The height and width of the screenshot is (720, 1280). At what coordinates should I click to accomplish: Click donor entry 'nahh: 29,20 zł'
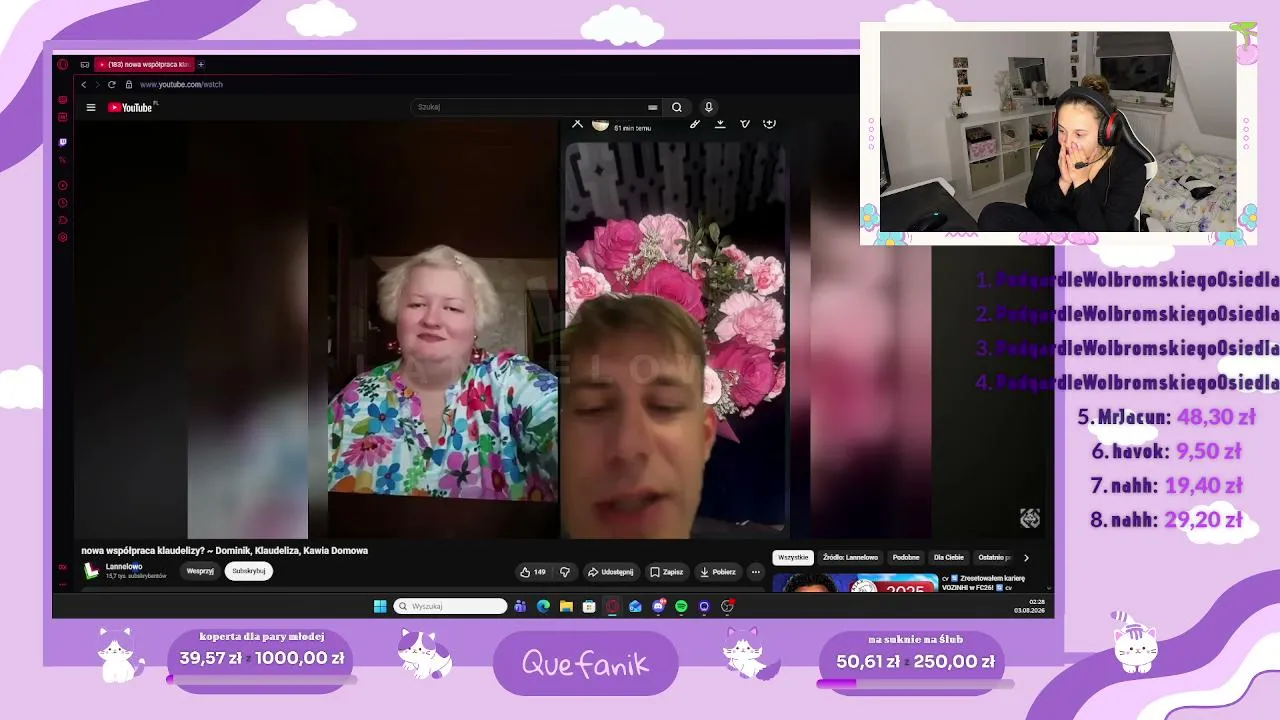[1166, 519]
